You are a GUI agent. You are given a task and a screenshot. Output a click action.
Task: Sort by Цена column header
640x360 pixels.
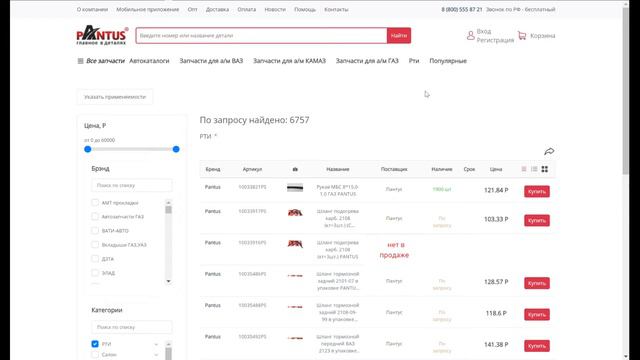point(496,169)
